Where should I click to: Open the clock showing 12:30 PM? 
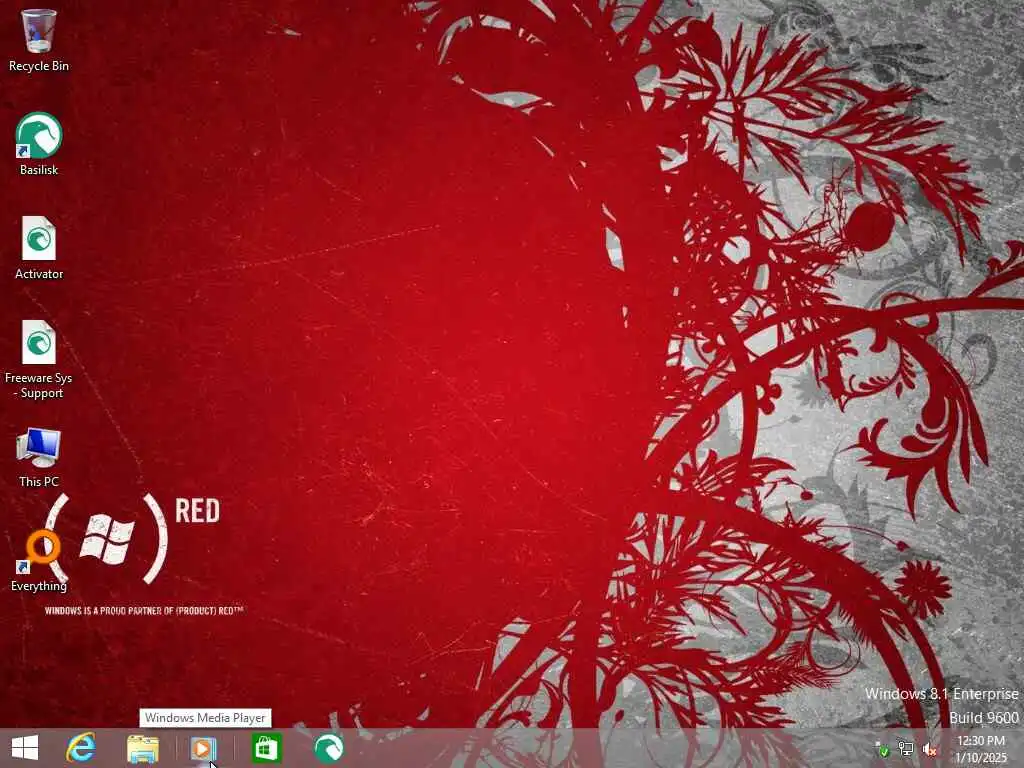tap(981, 749)
